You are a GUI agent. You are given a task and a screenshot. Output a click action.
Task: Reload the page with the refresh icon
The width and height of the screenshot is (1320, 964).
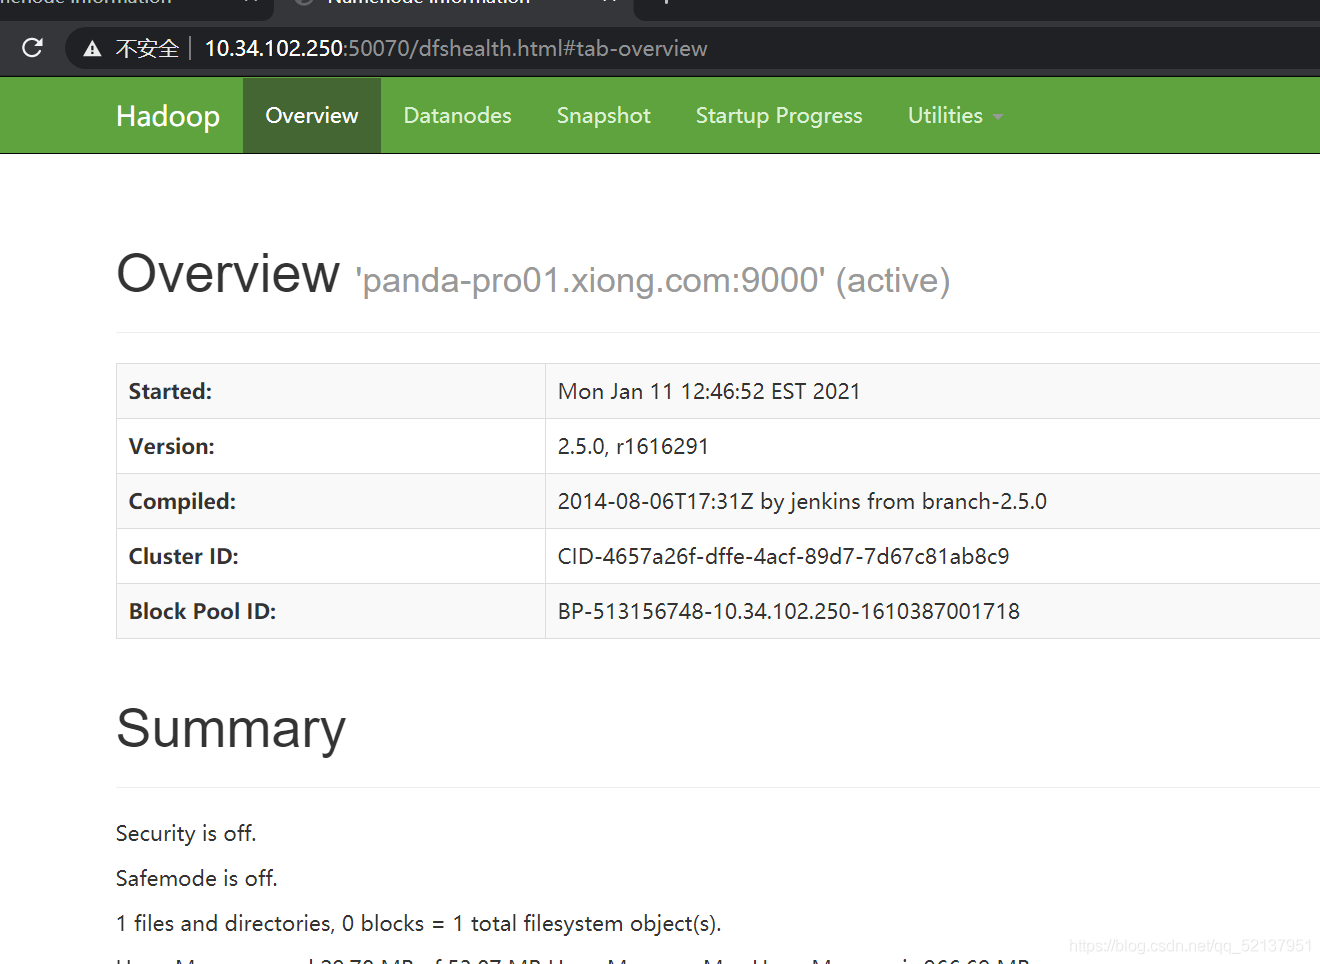click(x=32, y=48)
